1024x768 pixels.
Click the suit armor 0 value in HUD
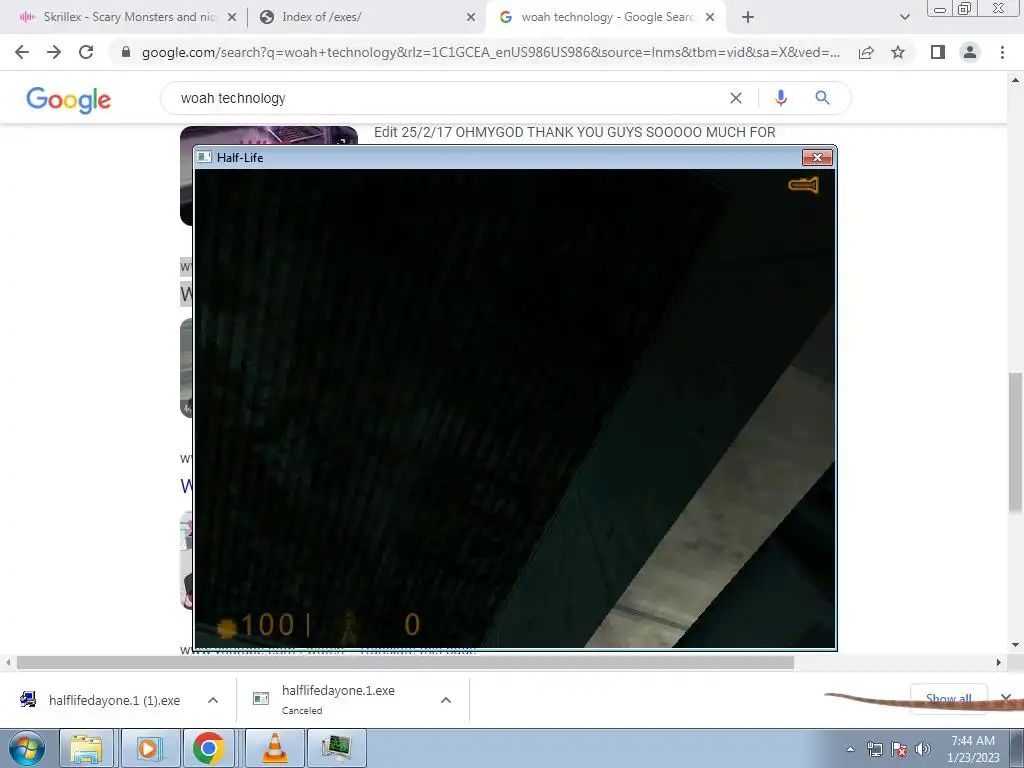412,625
